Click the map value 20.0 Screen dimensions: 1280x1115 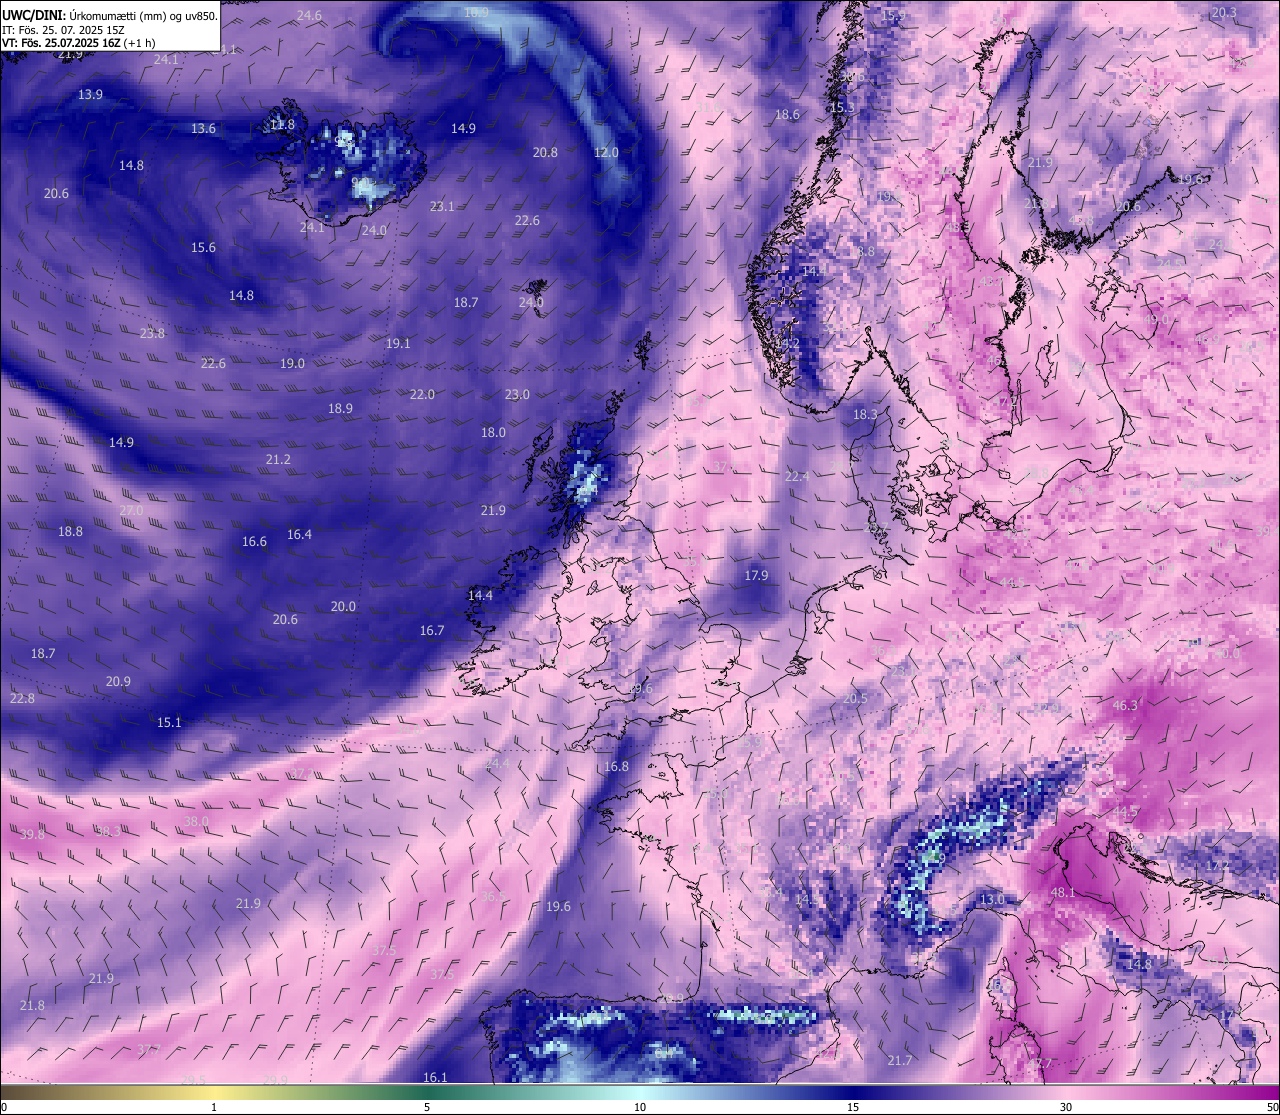click(343, 606)
